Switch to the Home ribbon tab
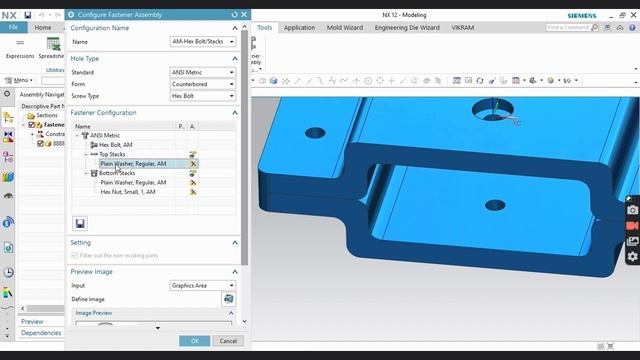Viewport: 640px width, 360px height. [43, 27]
